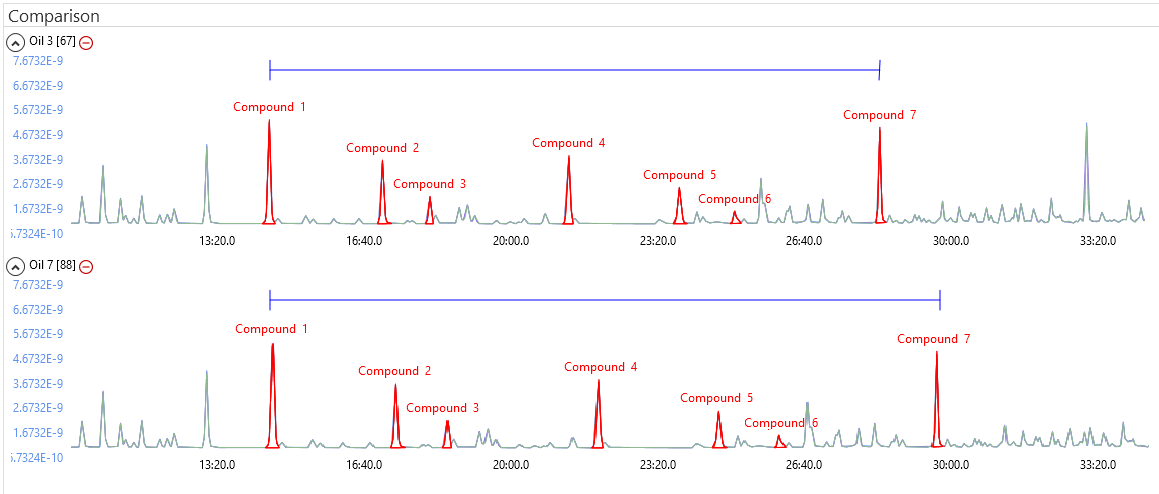Viewport: 1159px width, 494px height.
Task: Select the Compound 4 label in Oil 3
Action: point(568,143)
